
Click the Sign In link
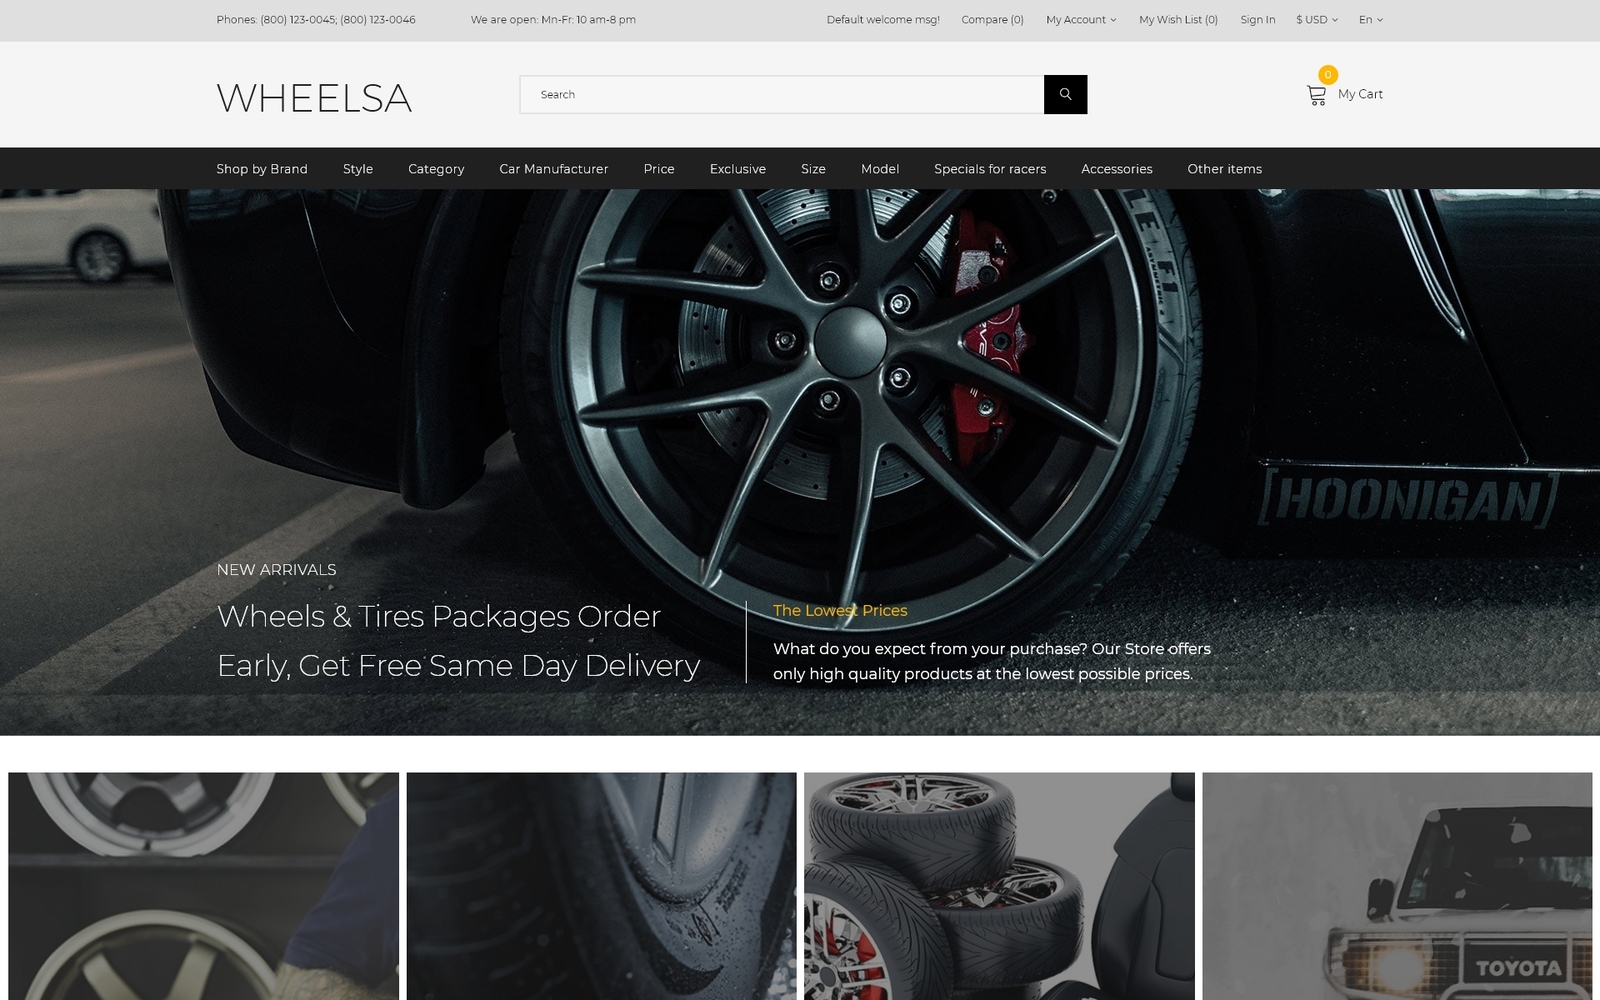[1258, 20]
